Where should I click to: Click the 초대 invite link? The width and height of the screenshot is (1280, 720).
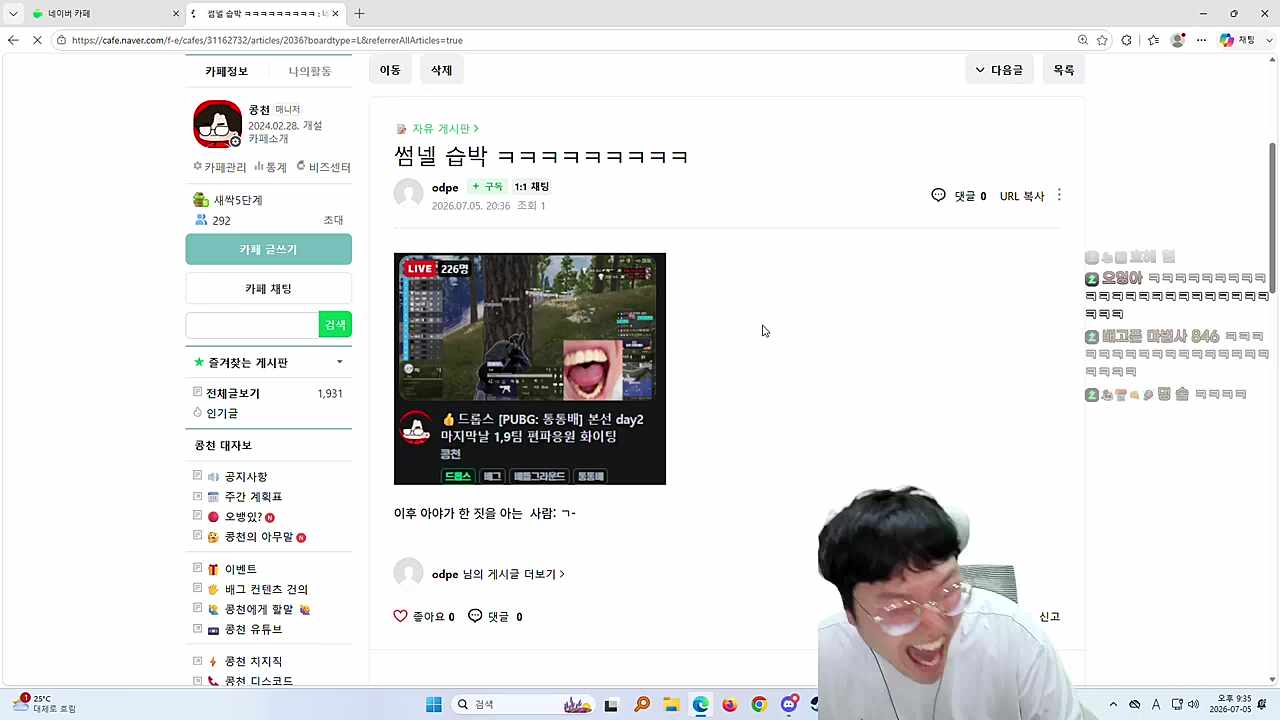pos(333,220)
